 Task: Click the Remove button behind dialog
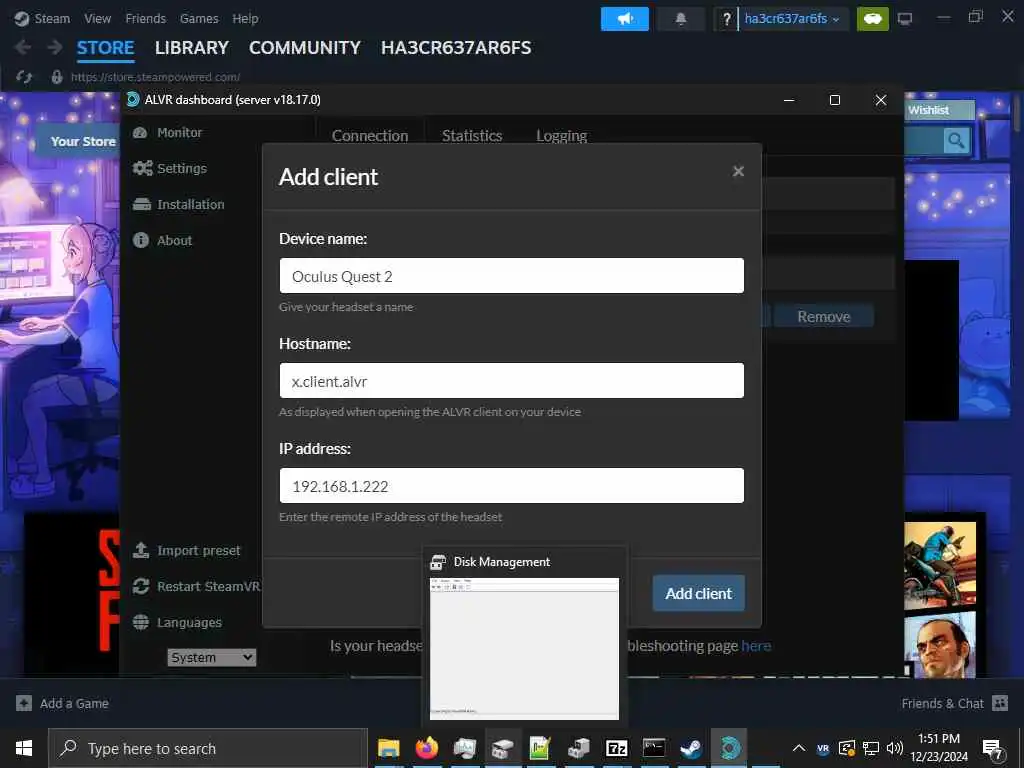[824, 317]
